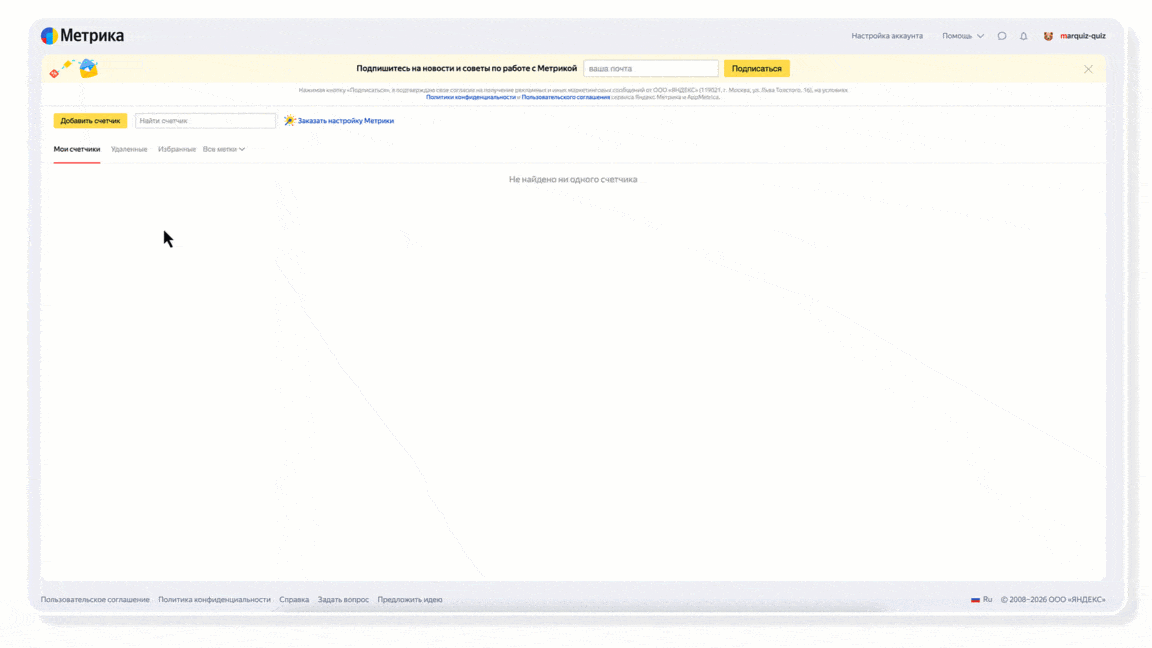Expand the Все метки dropdown
This screenshot has width=1152, height=648.
click(x=223, y=149)
